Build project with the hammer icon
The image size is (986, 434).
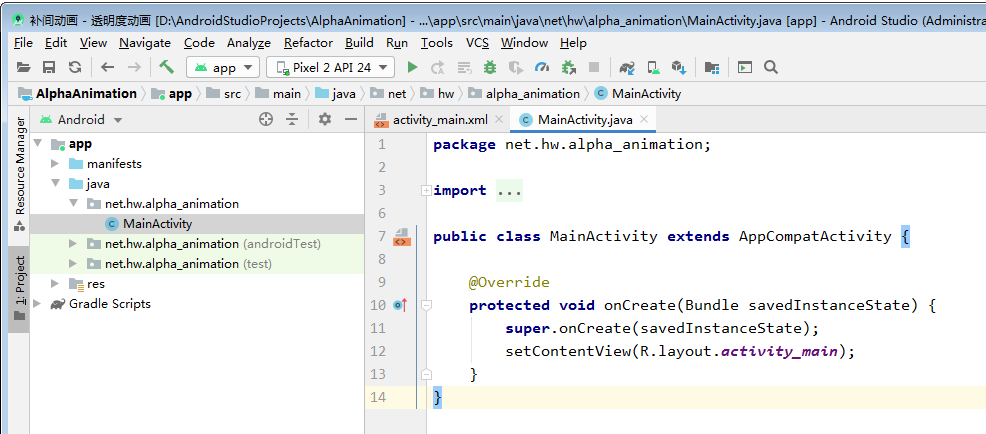(167, 67)
